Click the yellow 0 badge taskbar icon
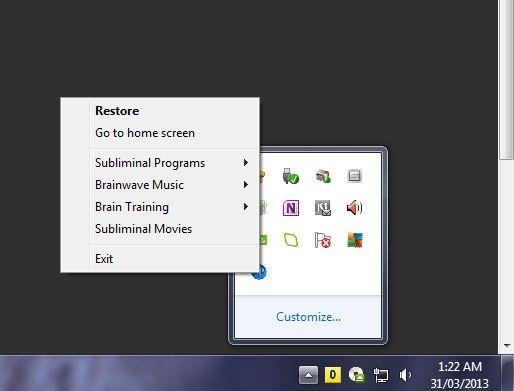Image resolution: width=514 pixels, height=391 pixels. click(333, 375)
